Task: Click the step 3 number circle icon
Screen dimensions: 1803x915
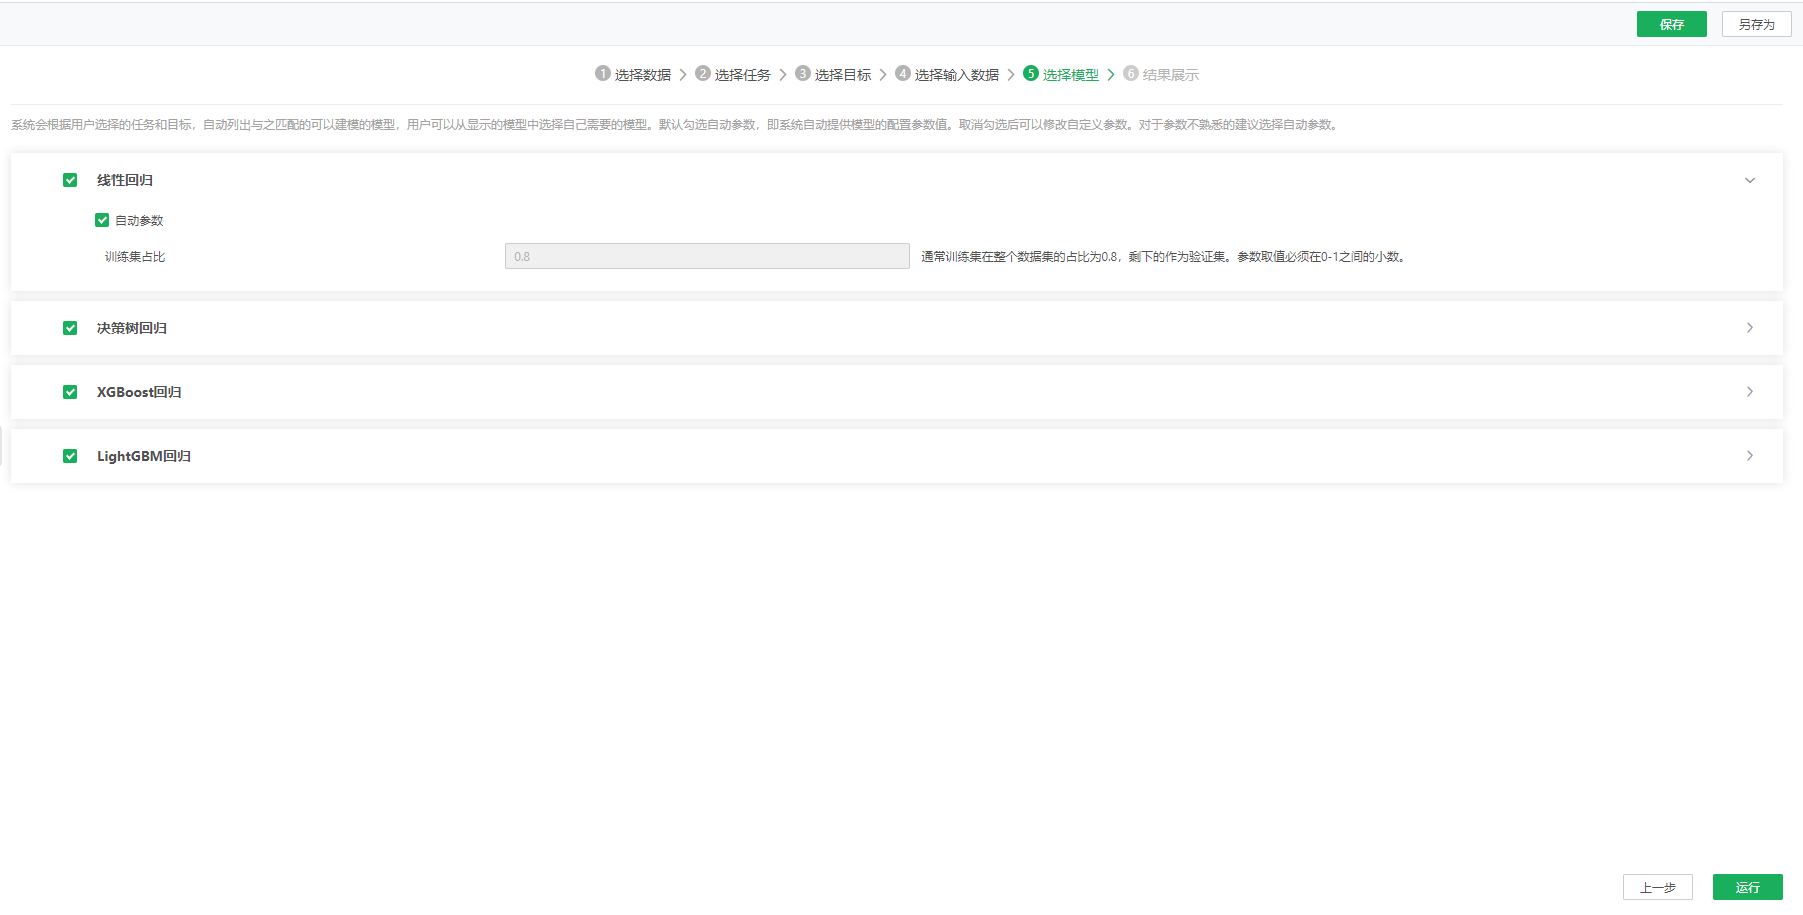Action: (802, 73)
